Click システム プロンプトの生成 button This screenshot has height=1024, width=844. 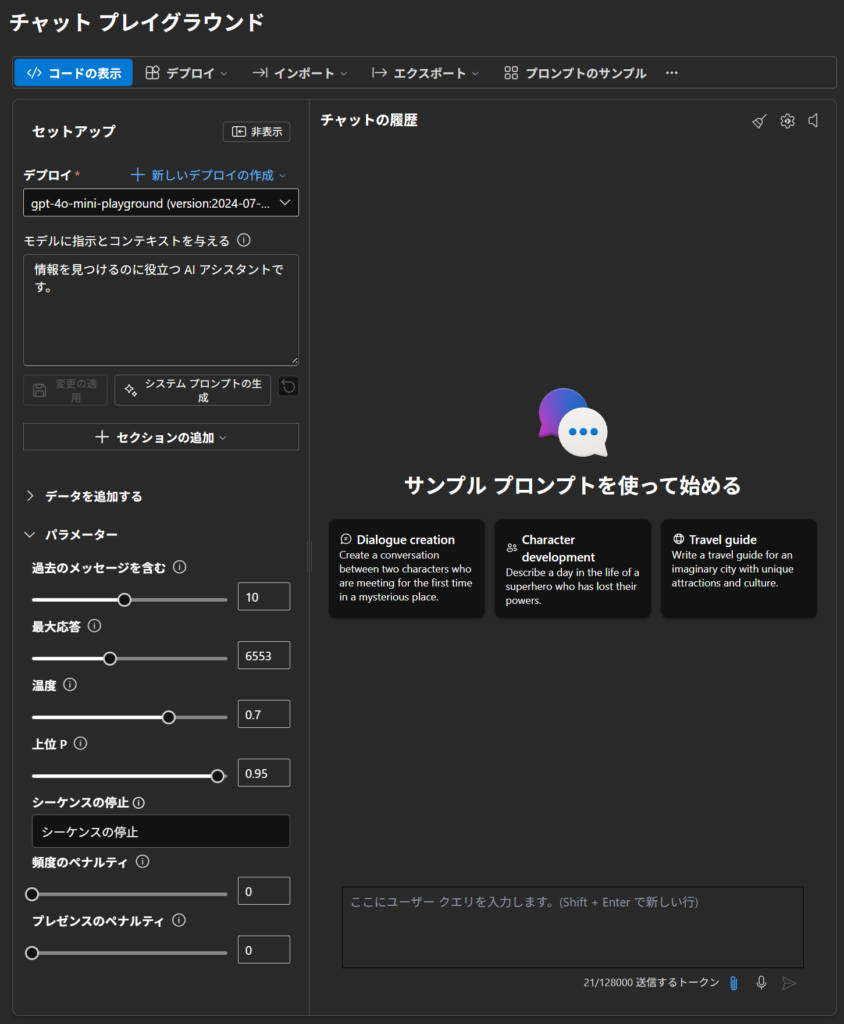193,390
